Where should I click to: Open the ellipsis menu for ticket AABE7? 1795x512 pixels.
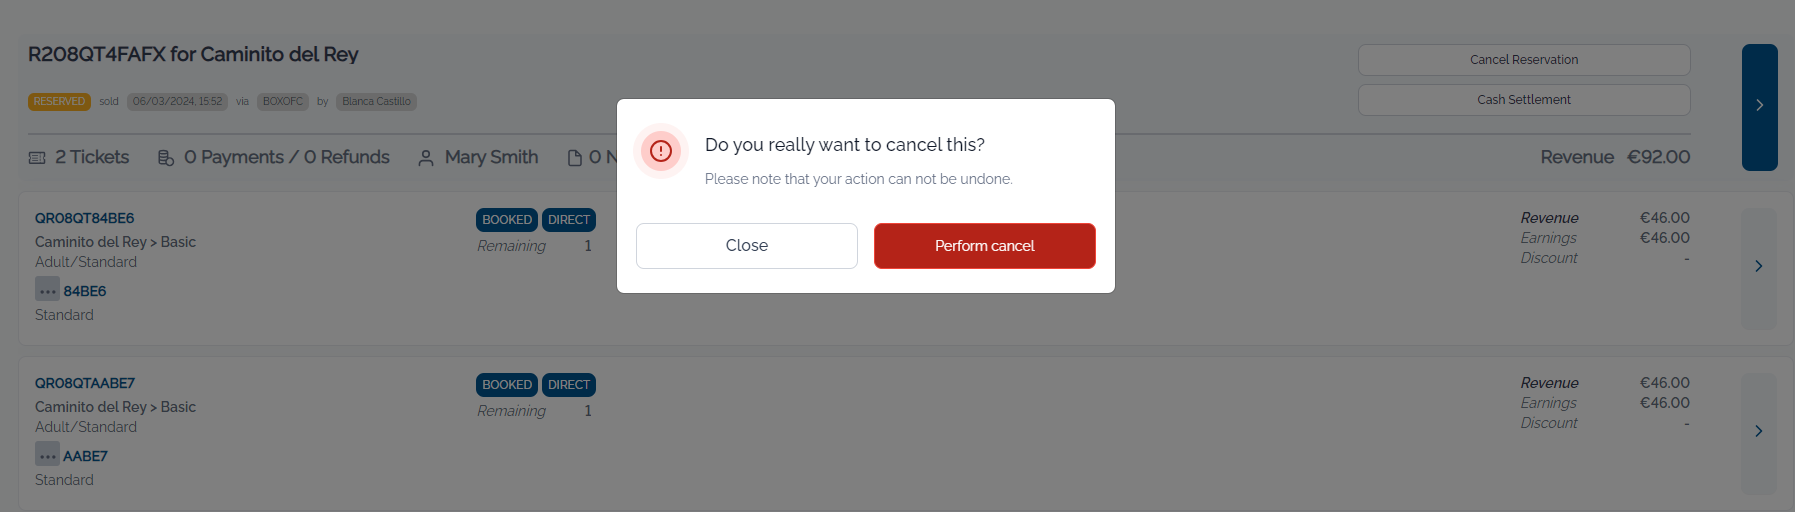pyautogui.click(x=47, y=455)
